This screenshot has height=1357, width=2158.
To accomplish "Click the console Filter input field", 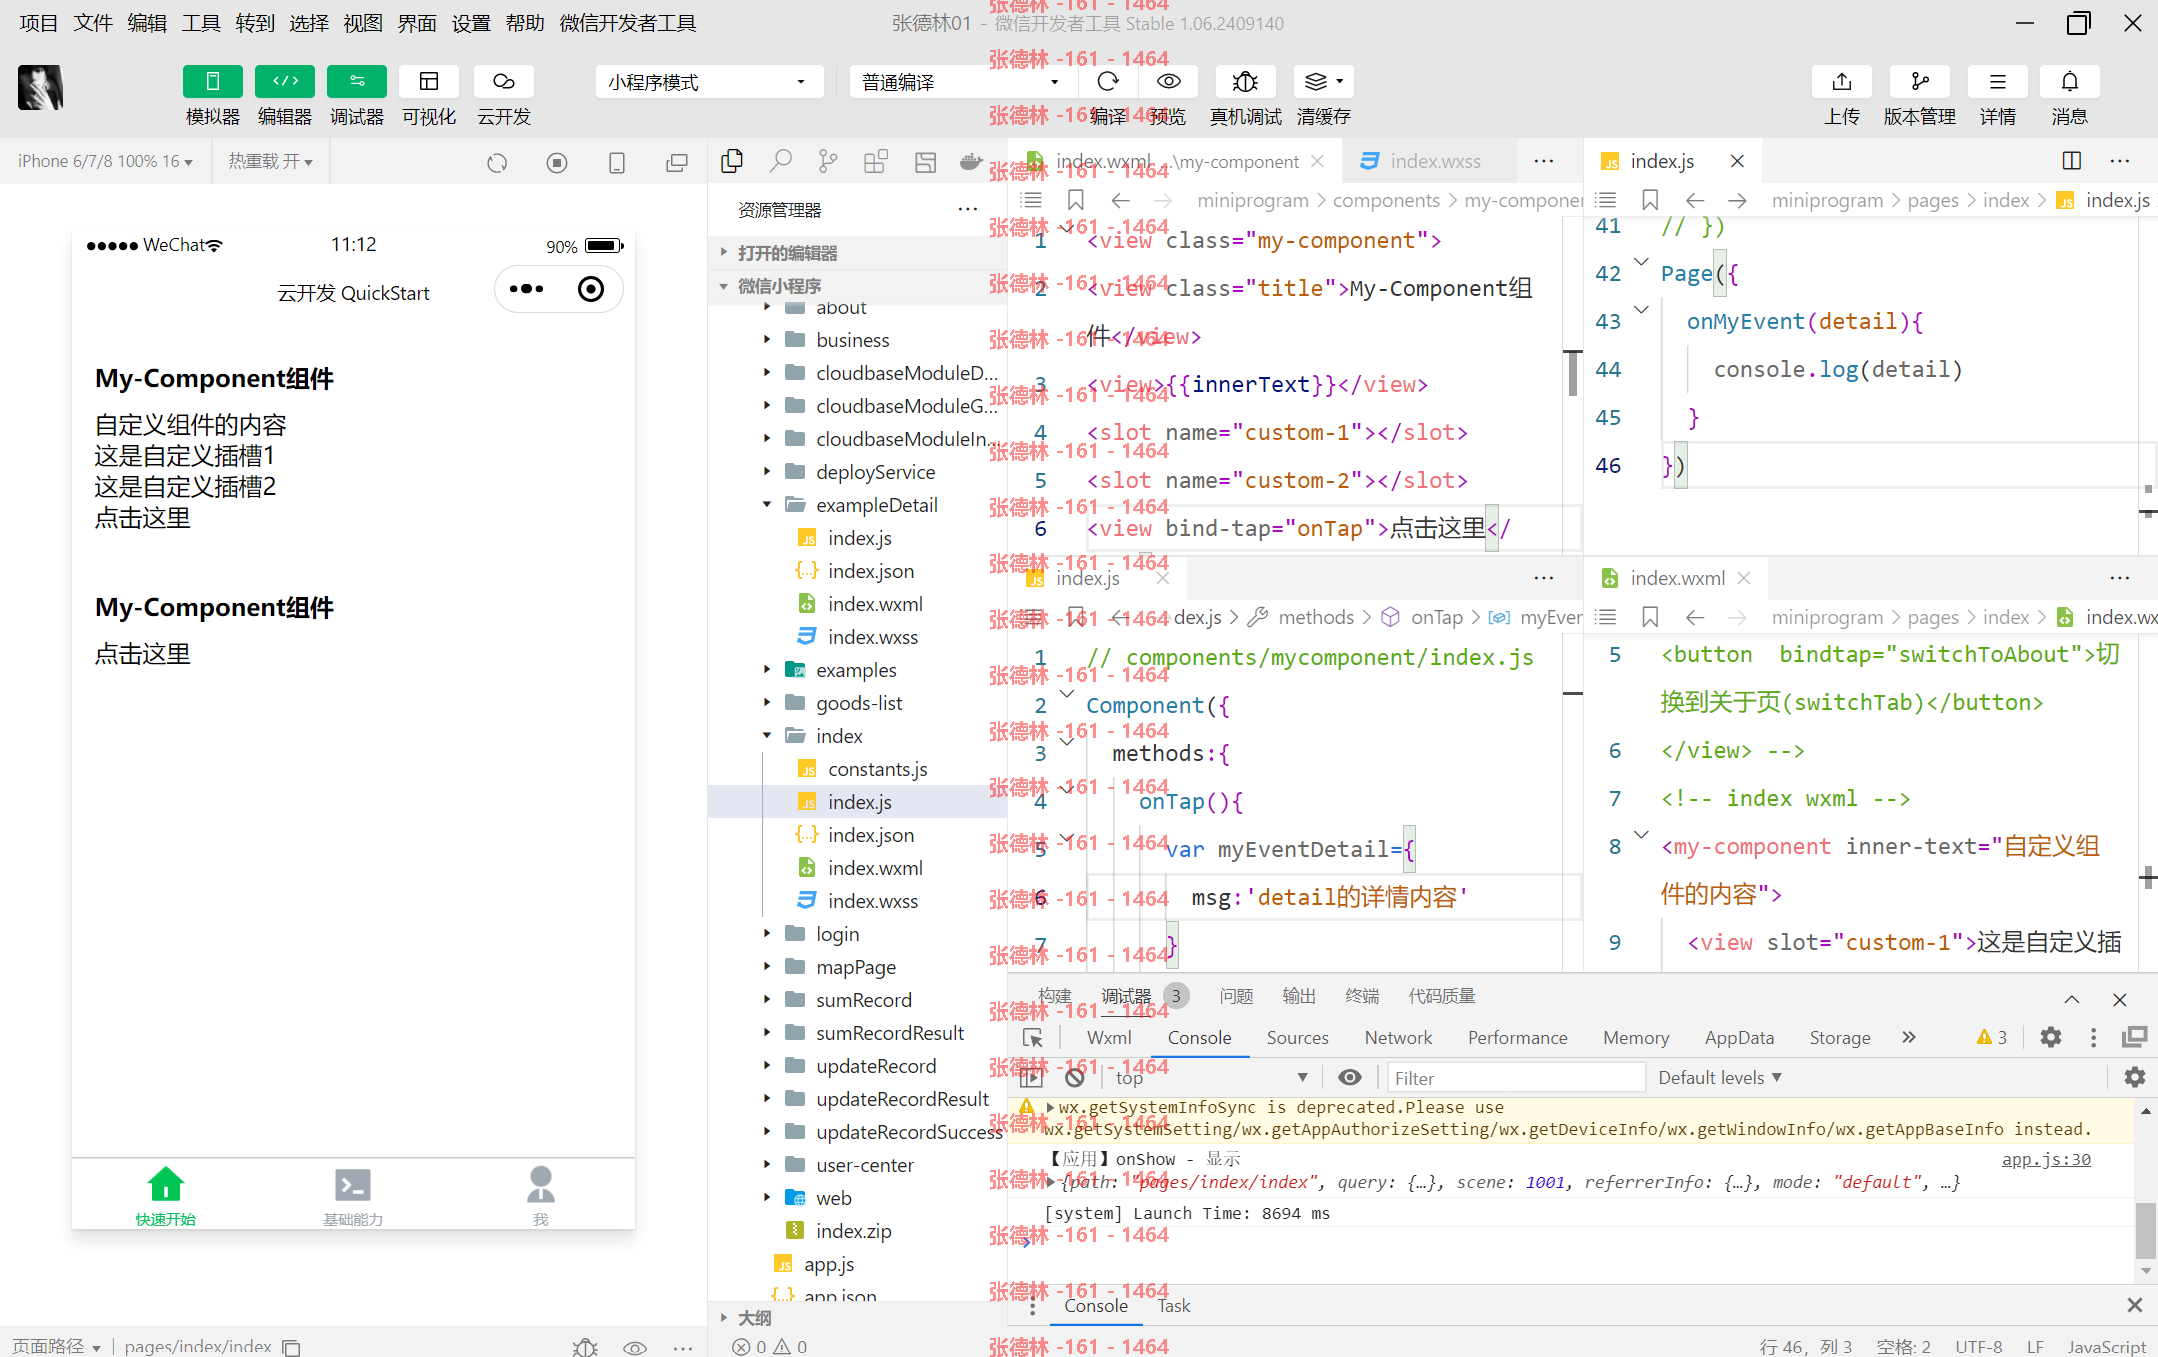I will pos(1516,1078).
